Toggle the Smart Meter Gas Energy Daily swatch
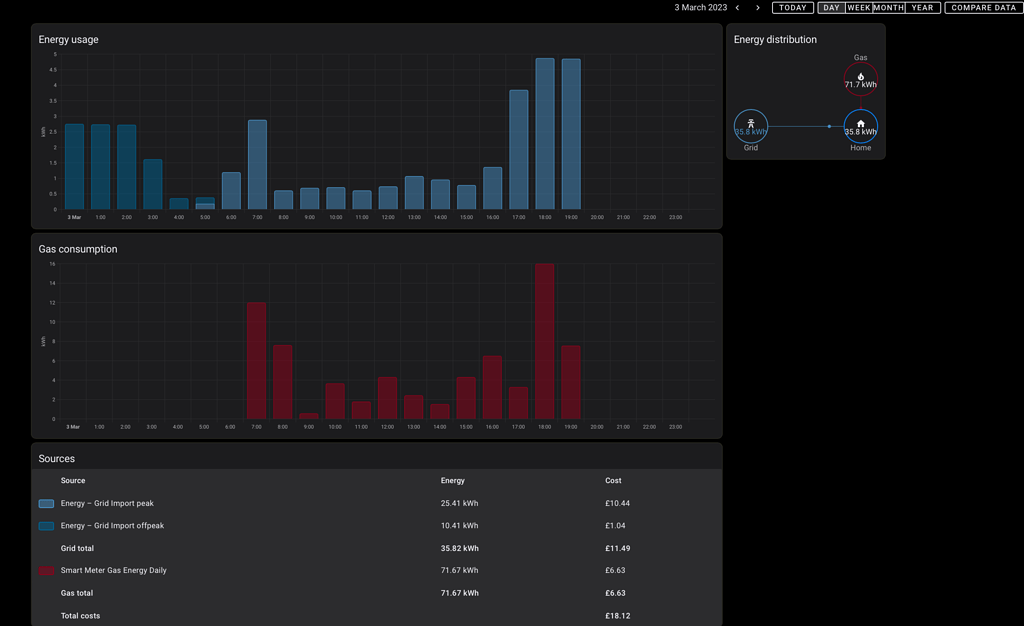Image resolution: width=1024 pixels, height=626 pixels. point(45,570)
